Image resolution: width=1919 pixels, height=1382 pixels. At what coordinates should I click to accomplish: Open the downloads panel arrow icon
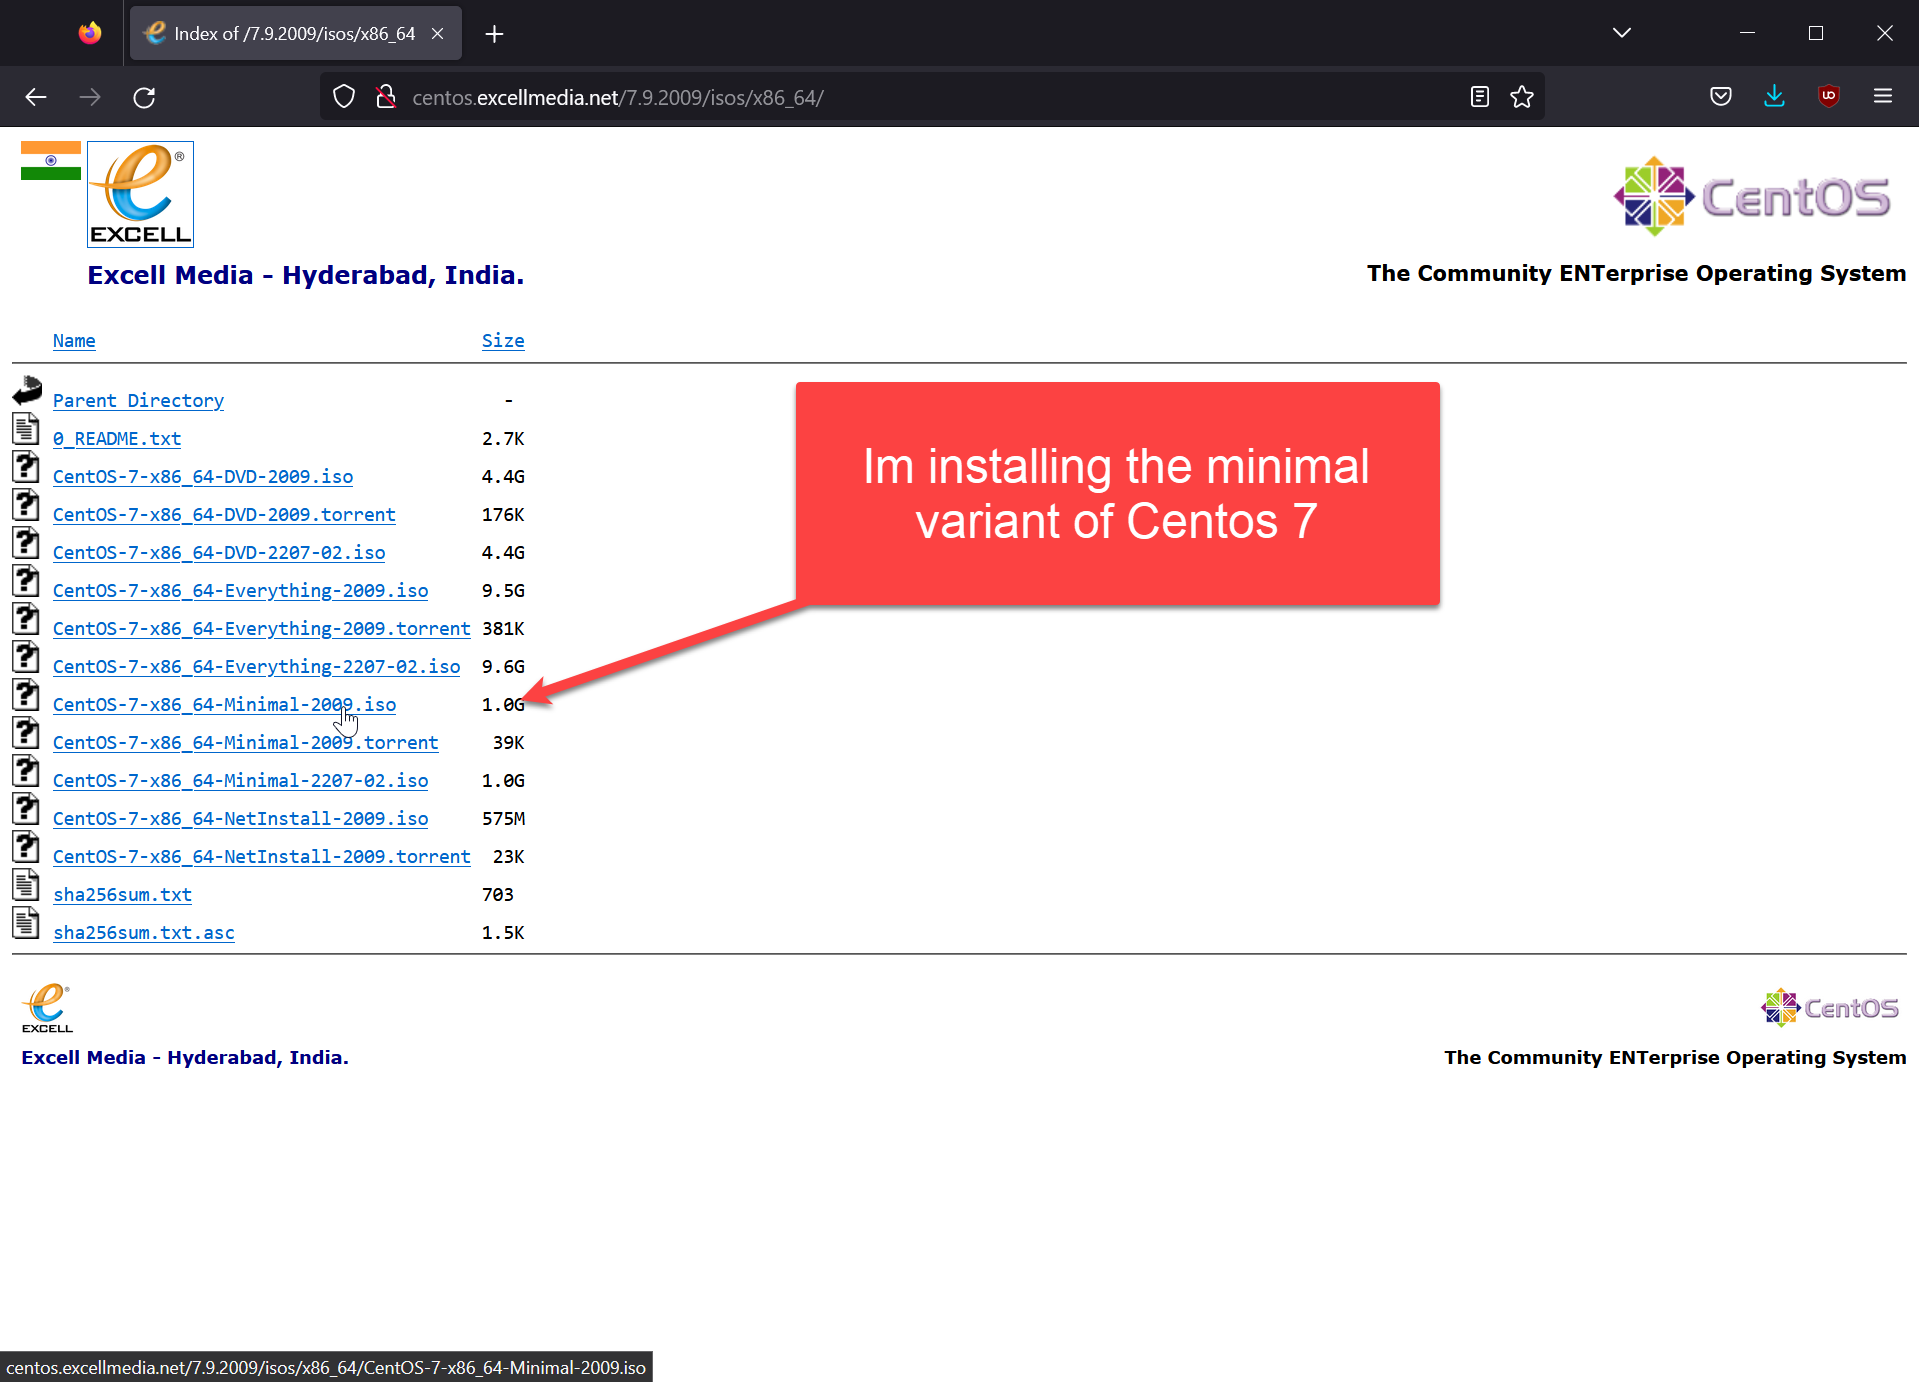click(x=1774, y=97)
